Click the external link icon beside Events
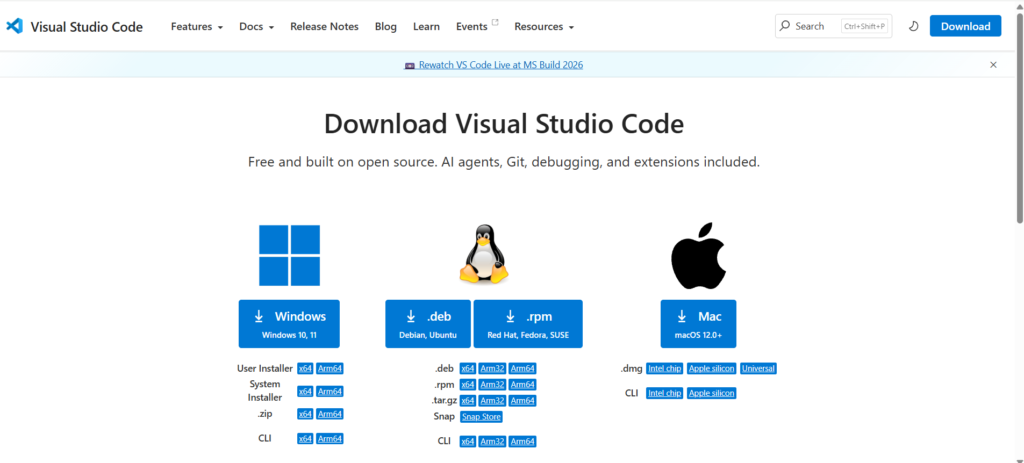The image size is (1024, 463). tap(495, 22)
